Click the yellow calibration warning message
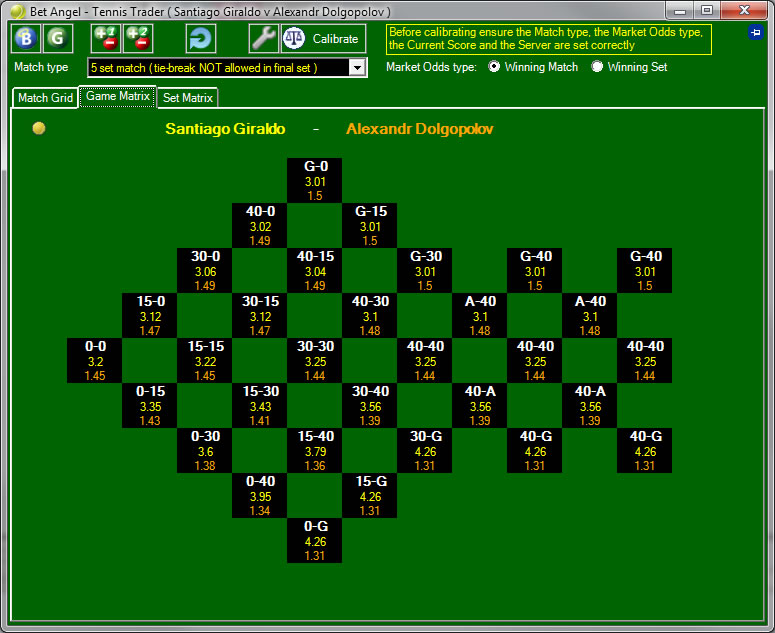775x633 pixels. click(549, 39)
